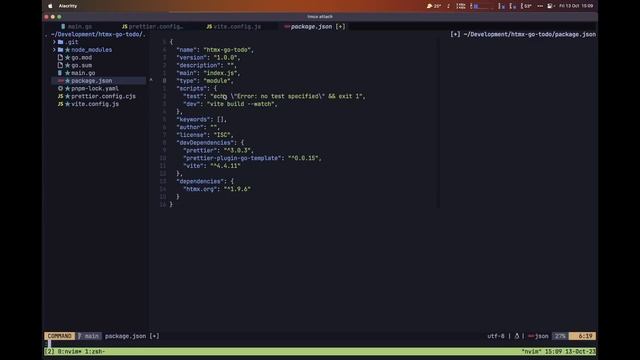Click the JS icon beside vite.config.js in tree

60,104
